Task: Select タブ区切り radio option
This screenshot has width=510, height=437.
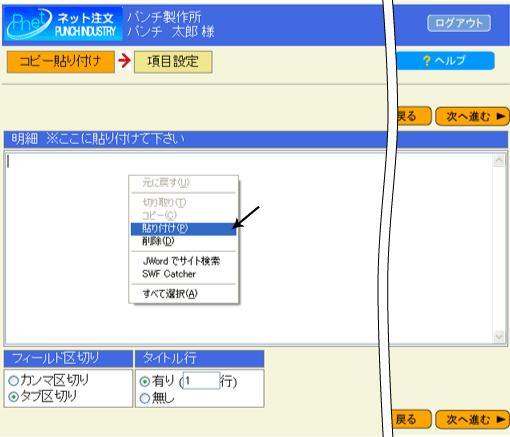Action: [x=13, y=397]
